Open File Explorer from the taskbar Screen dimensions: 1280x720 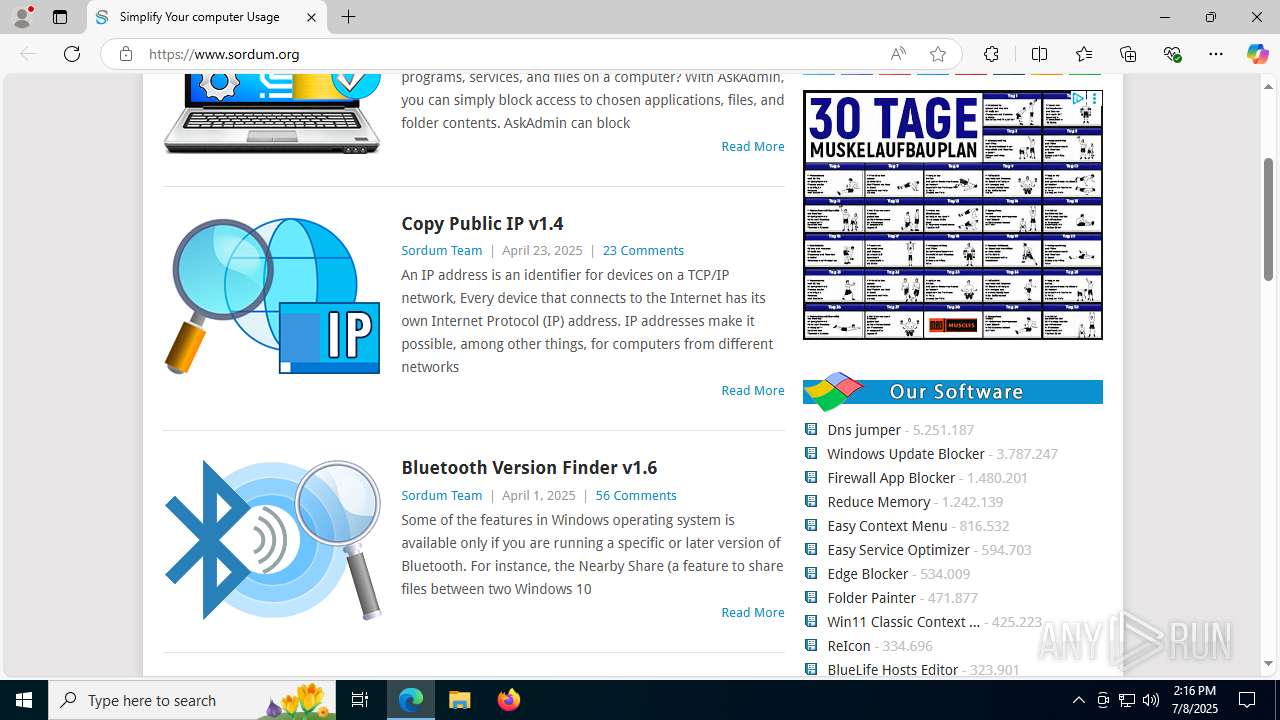tap(459, 700)
